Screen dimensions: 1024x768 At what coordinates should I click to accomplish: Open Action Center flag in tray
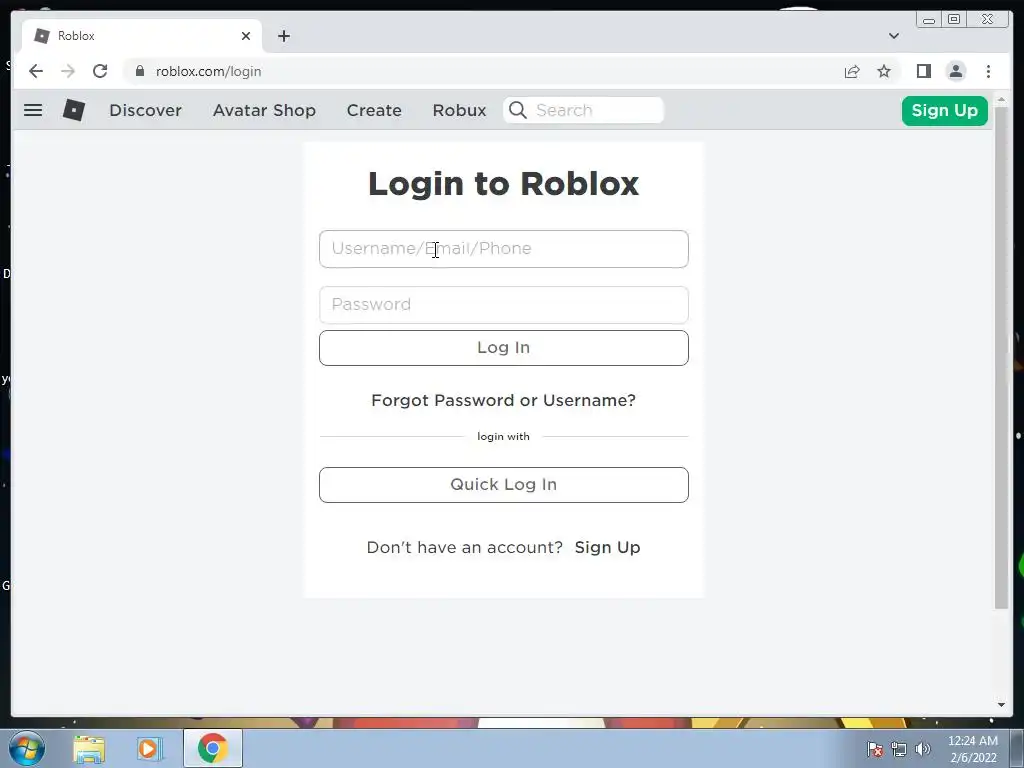pos(875,749)
